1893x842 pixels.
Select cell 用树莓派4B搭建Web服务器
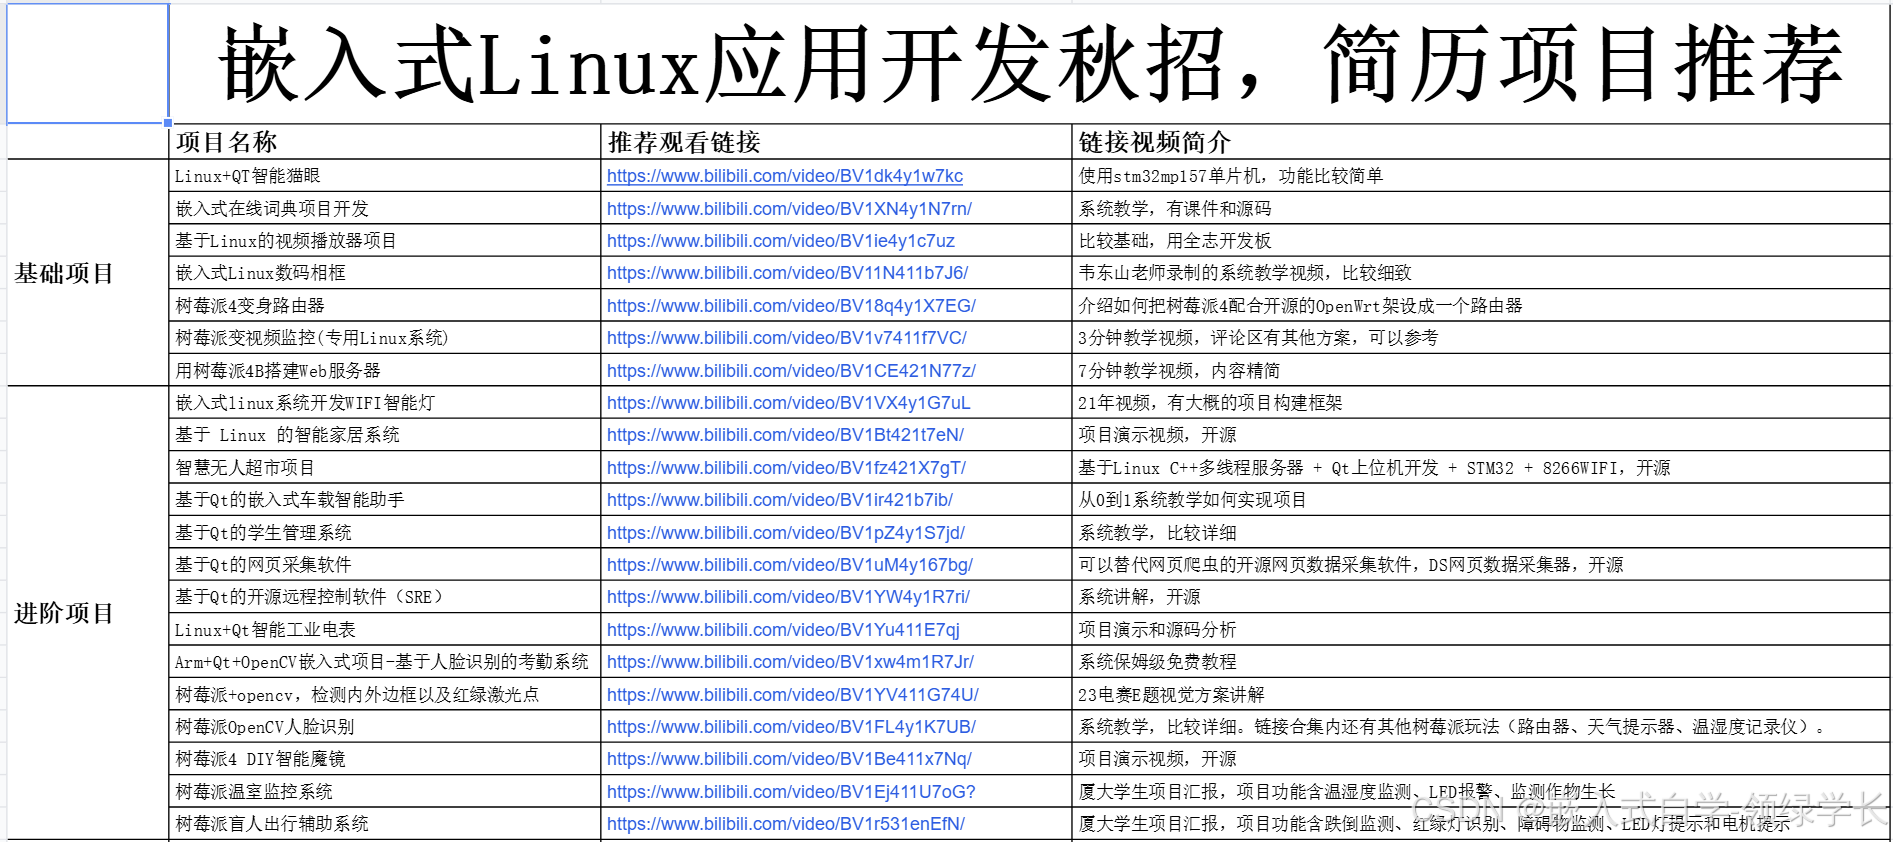(x=385, y=371)
